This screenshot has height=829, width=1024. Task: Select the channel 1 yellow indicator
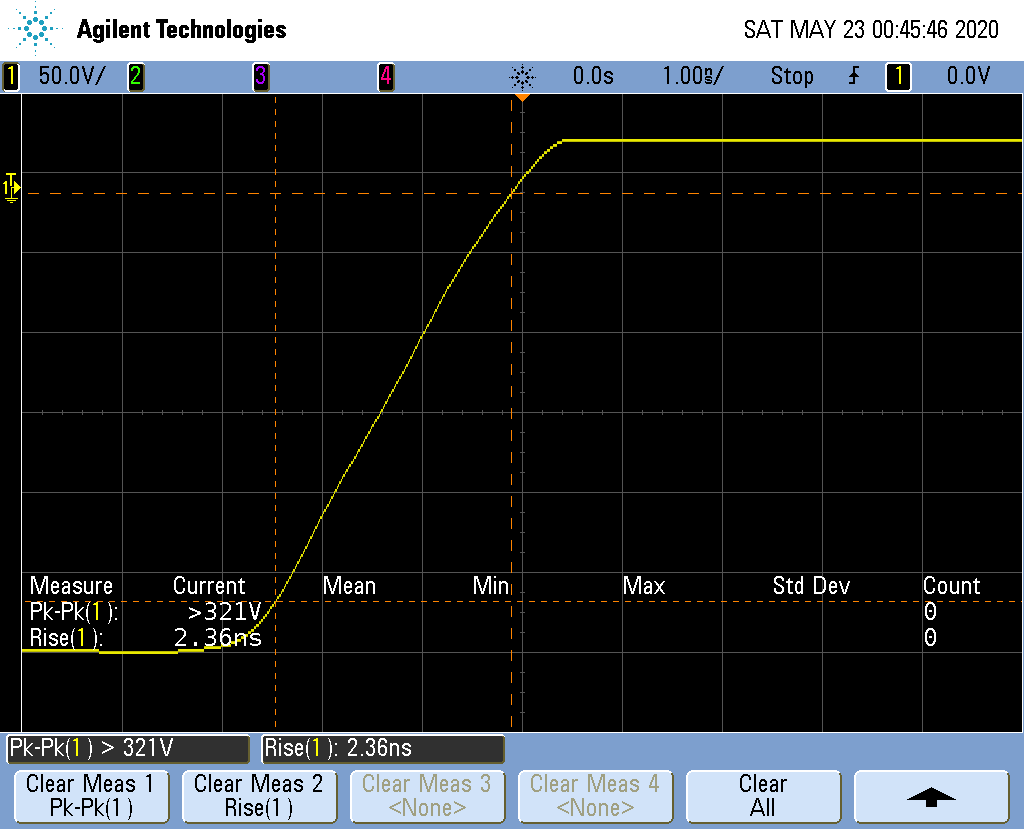11,76
